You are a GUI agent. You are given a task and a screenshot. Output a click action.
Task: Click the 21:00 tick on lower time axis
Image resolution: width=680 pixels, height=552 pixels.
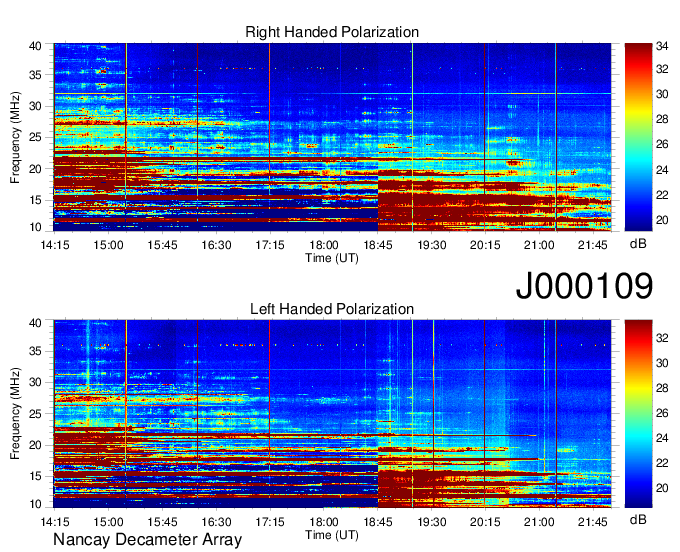[x=539, y=522]
